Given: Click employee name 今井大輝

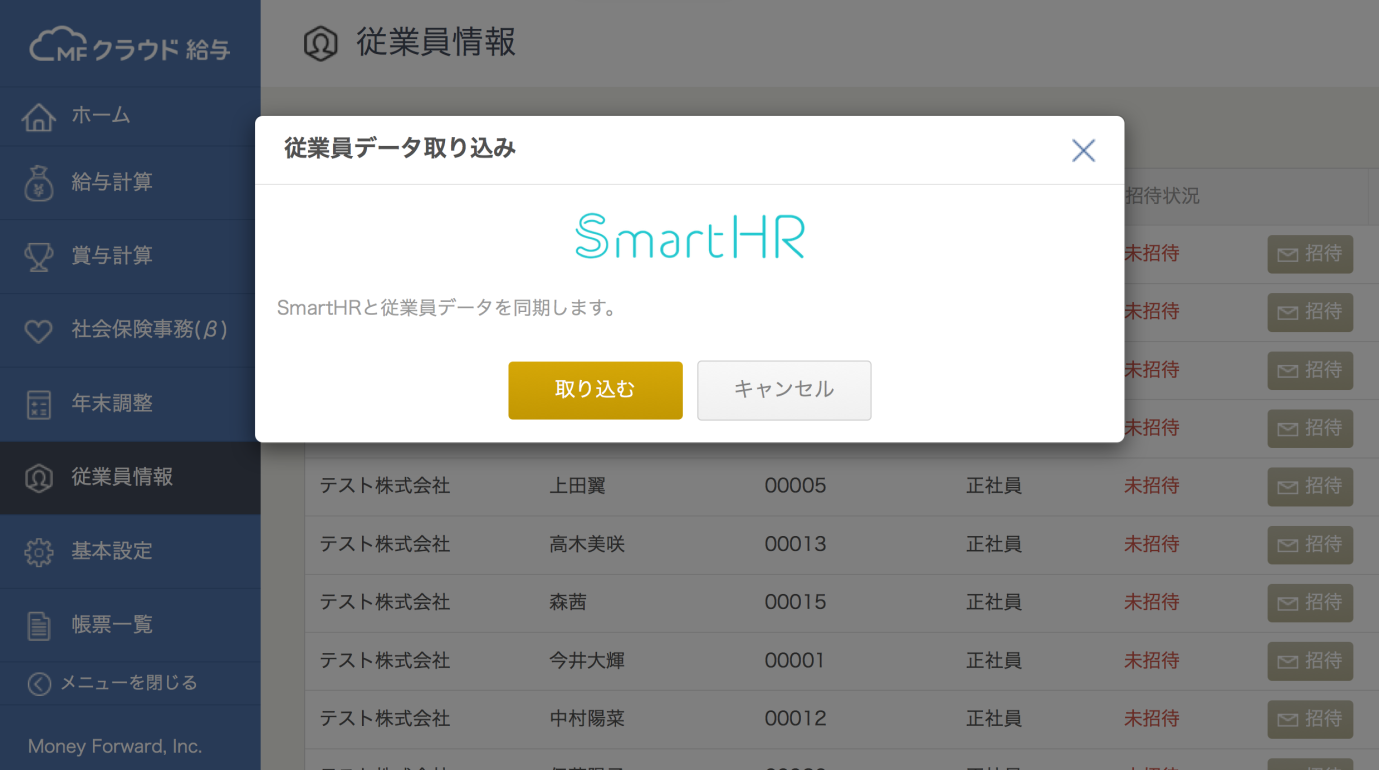Looking at the screenshot, I should (x=587, y=661).
